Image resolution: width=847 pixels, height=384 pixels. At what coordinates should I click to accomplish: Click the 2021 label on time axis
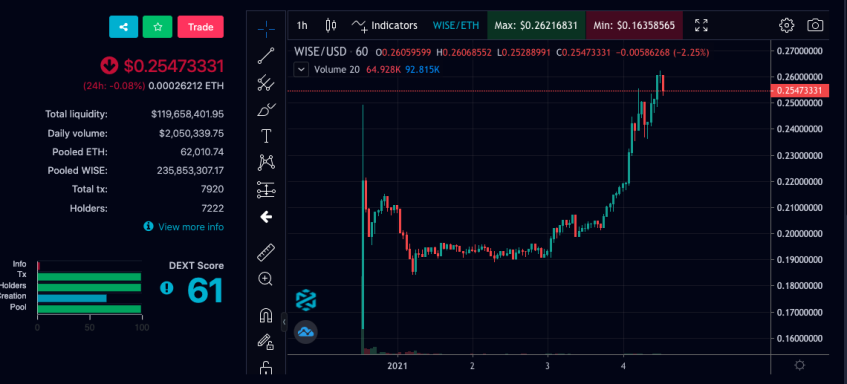pos(399,365)
